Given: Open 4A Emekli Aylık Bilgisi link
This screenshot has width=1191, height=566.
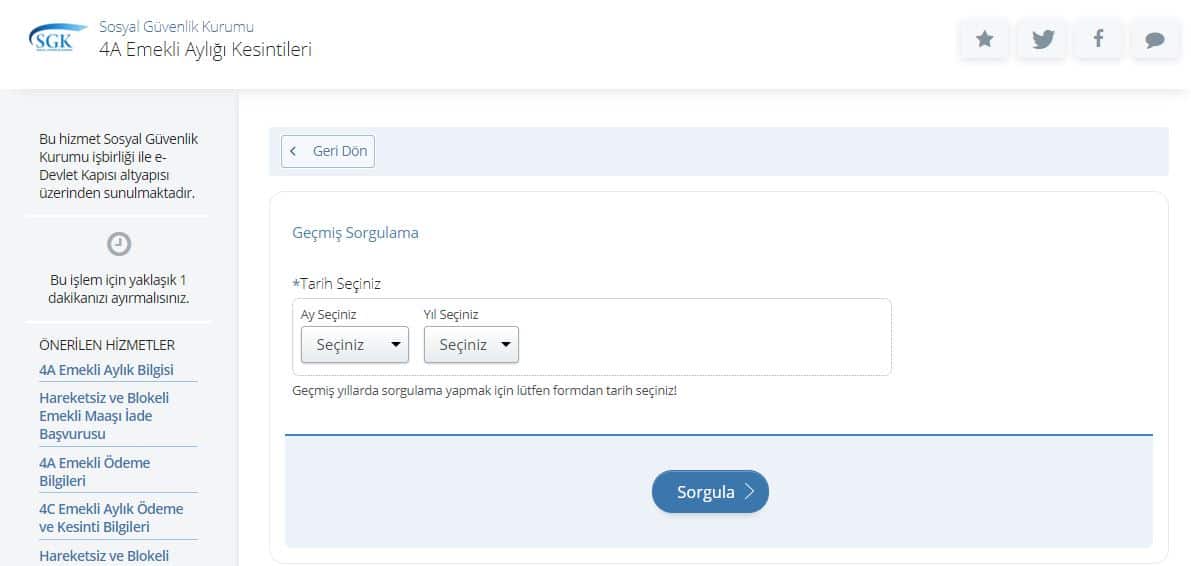Looking at the screenshot, I should point(106,370).
